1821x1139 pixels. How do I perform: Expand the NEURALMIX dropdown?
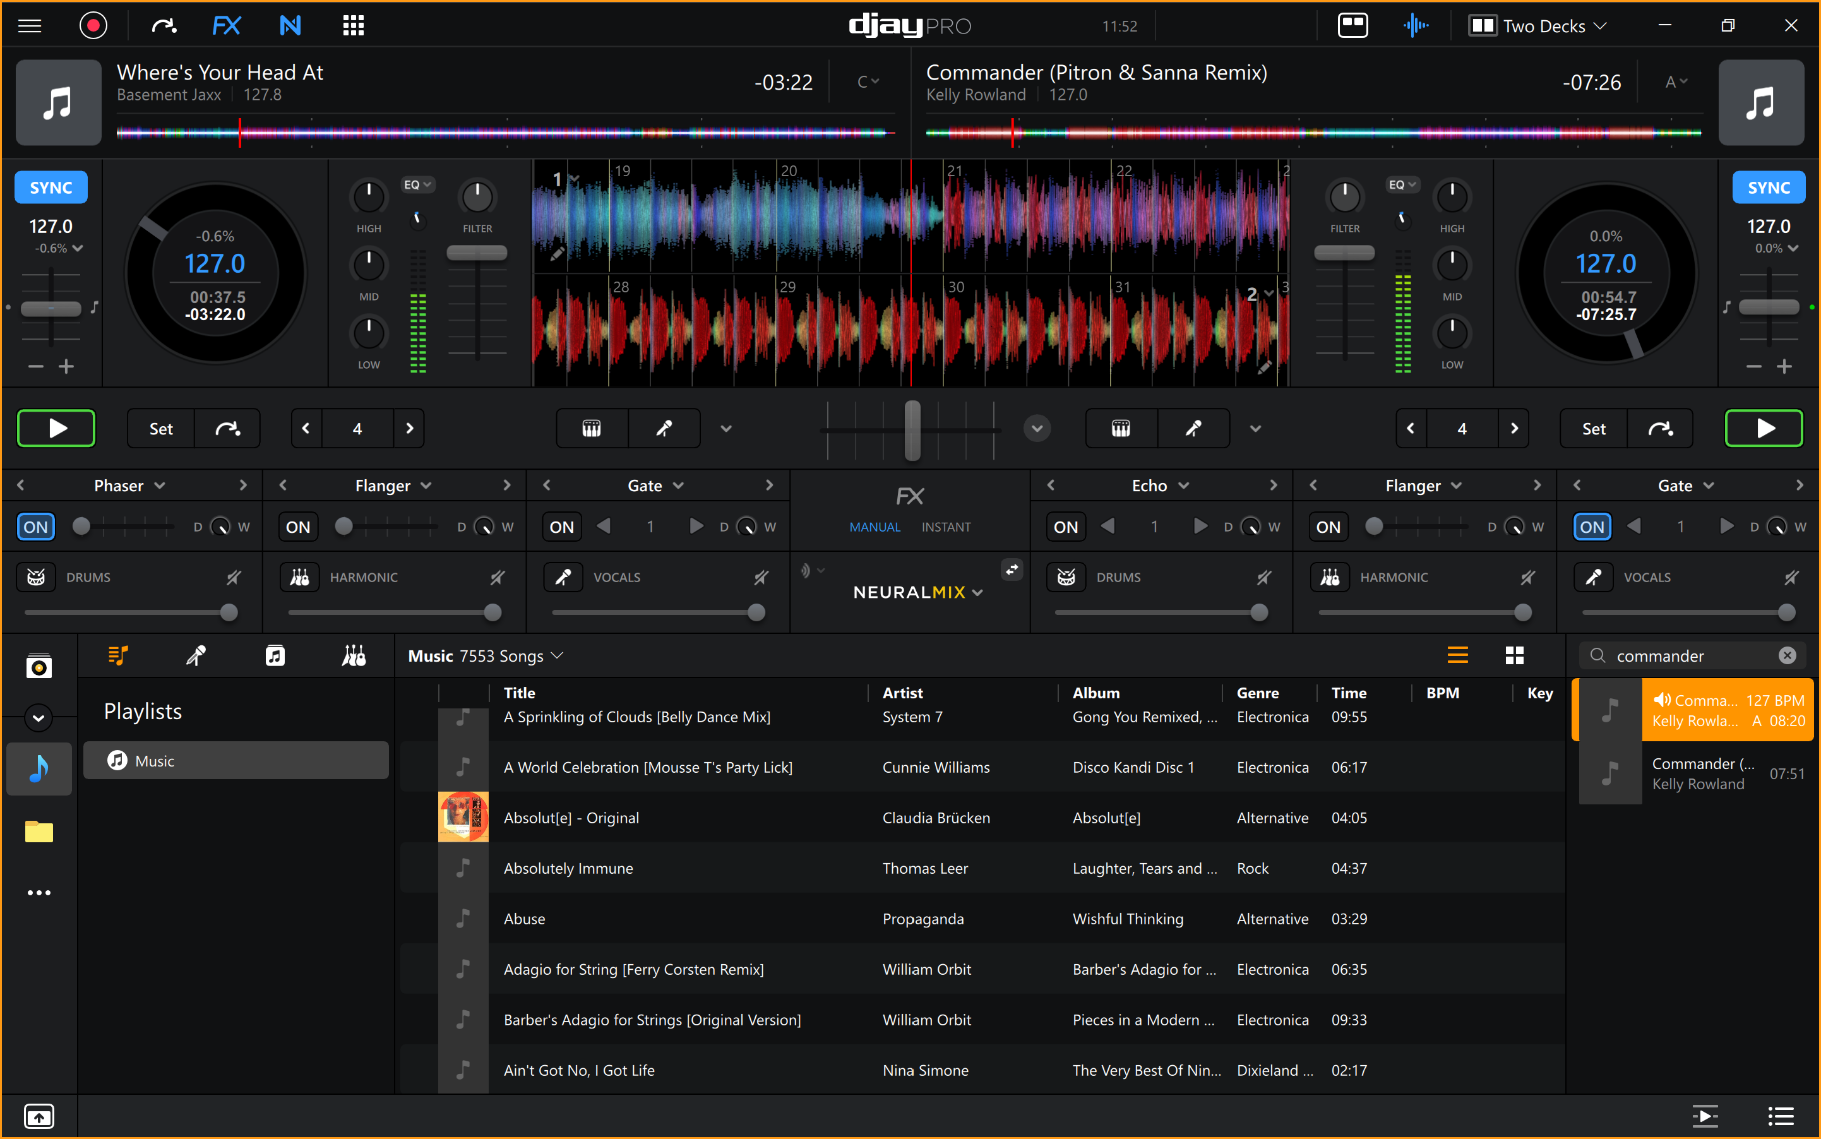[918, 592]
